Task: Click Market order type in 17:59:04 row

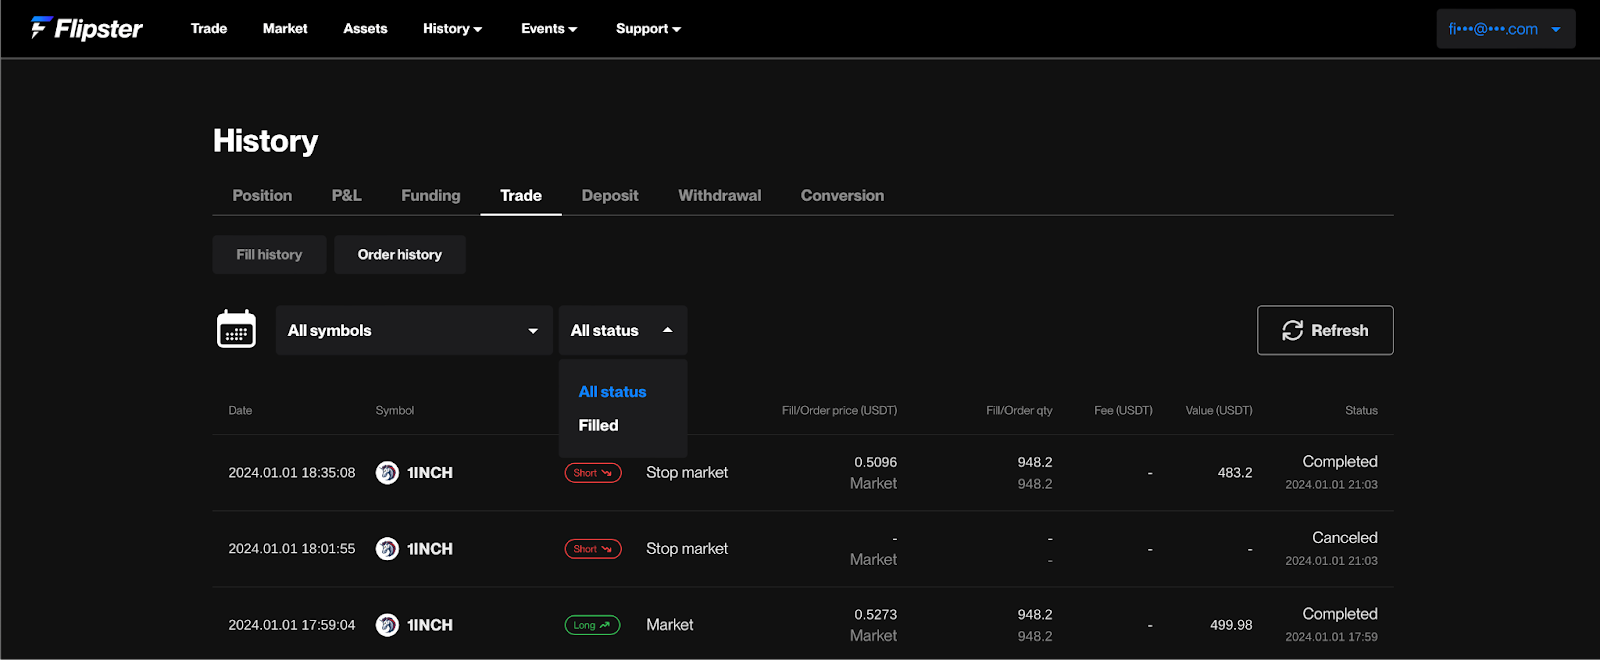Action: pos(670,624)
